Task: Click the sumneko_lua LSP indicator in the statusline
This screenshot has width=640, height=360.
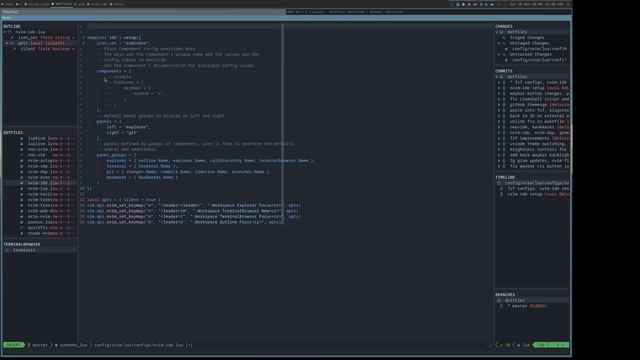Action: pyautogui.click(x=72, y=345)
